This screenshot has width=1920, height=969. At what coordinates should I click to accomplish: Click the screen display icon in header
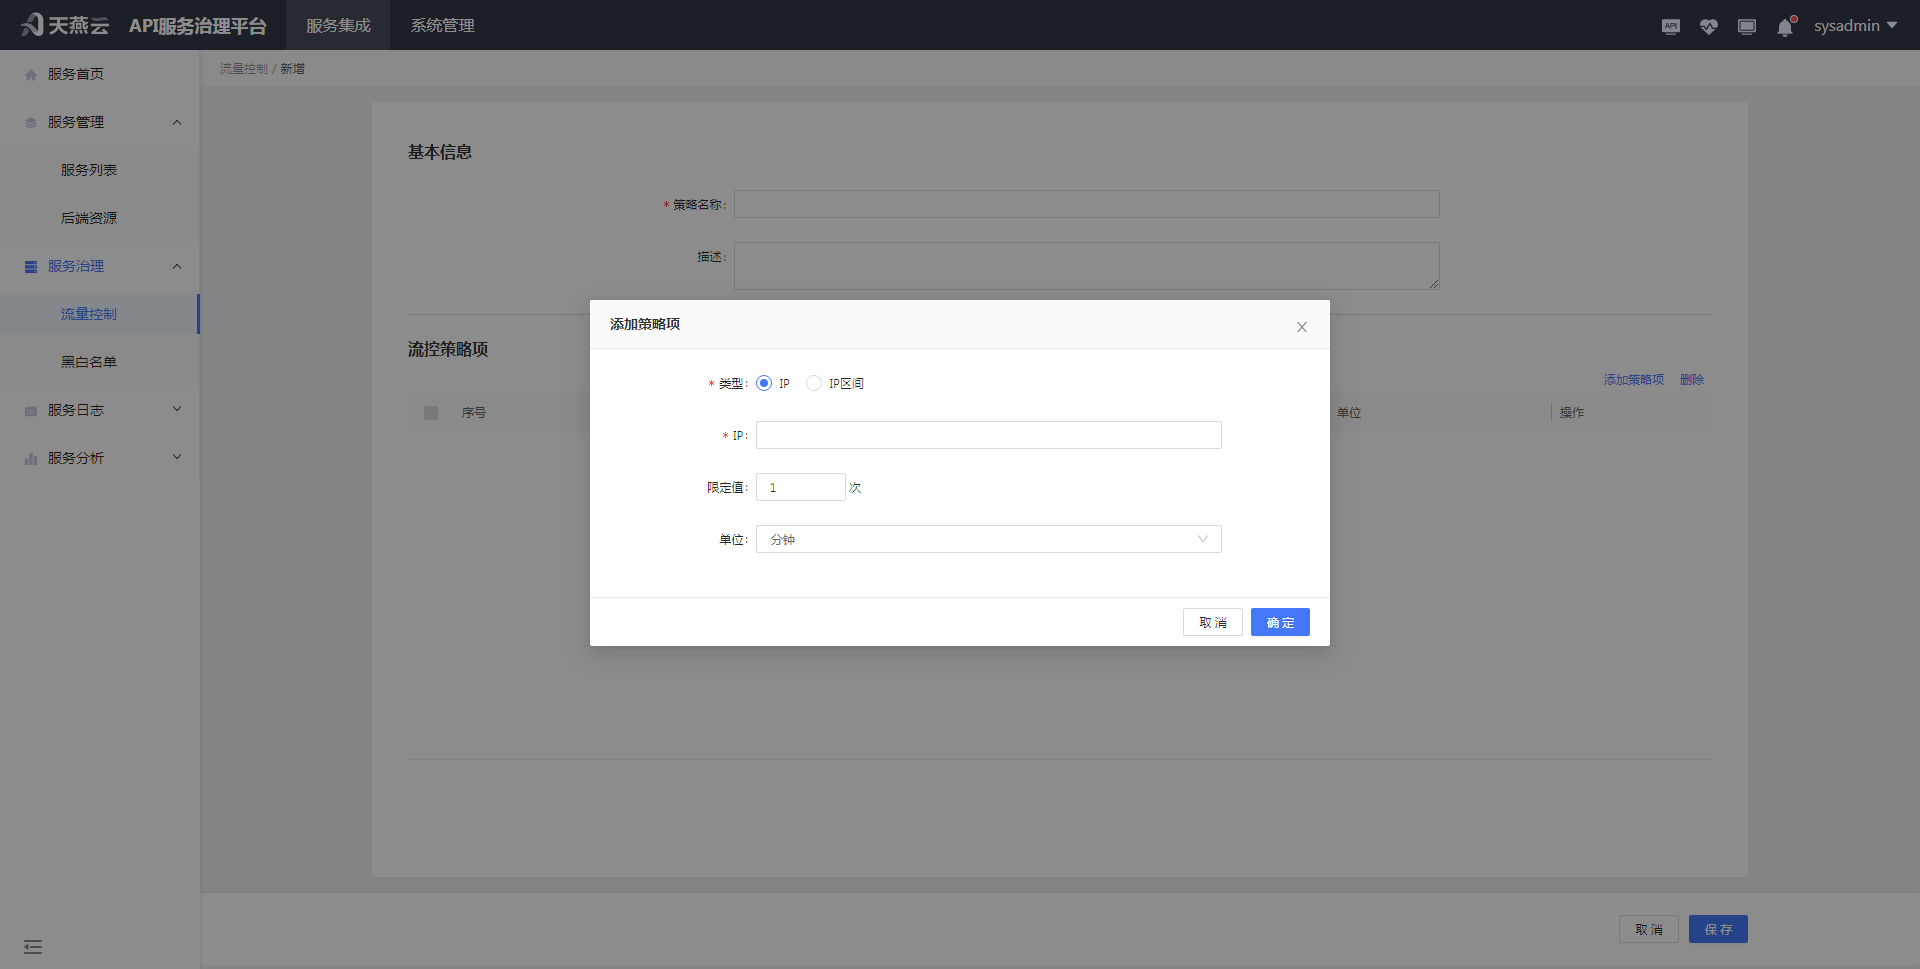[x=1746, y=27]
